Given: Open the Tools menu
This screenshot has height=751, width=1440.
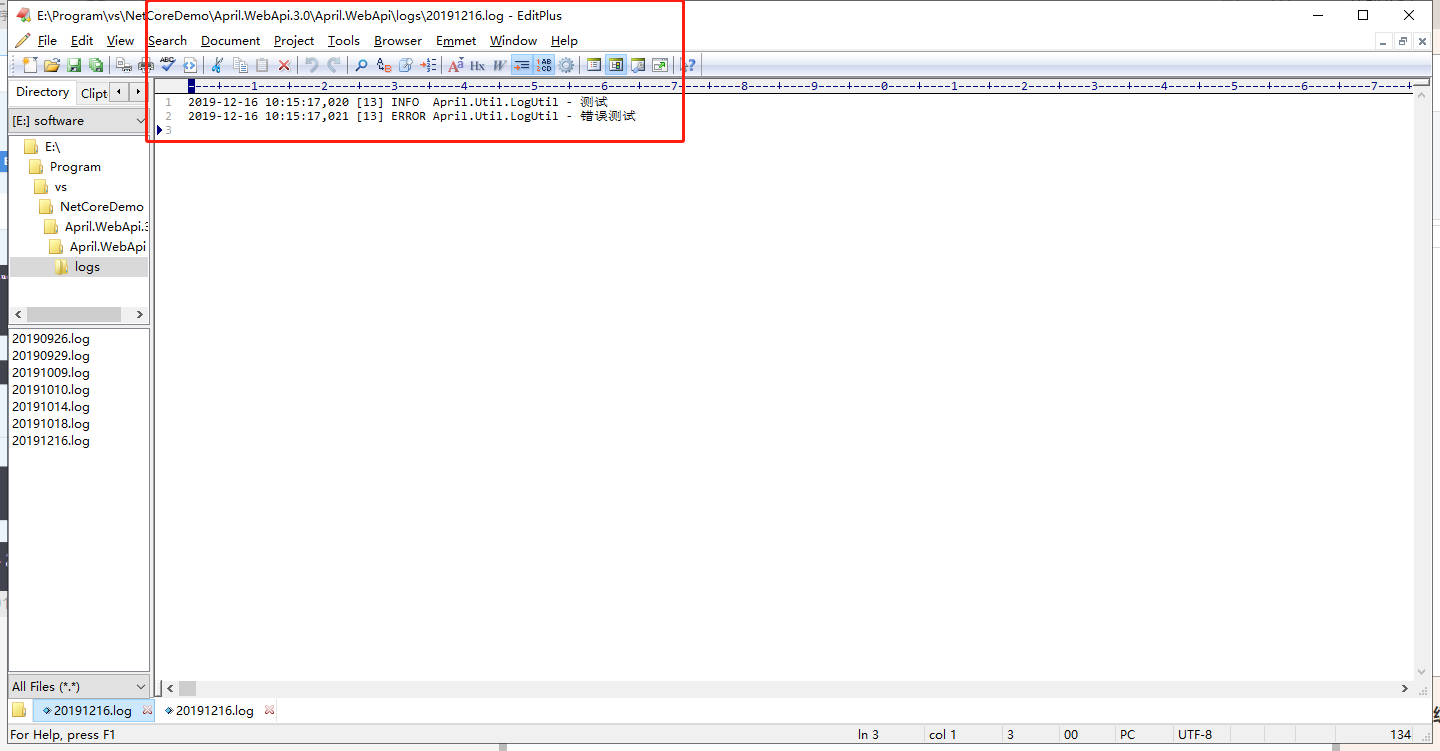Looking at the screenshot, I should click(x=343, y=41).
